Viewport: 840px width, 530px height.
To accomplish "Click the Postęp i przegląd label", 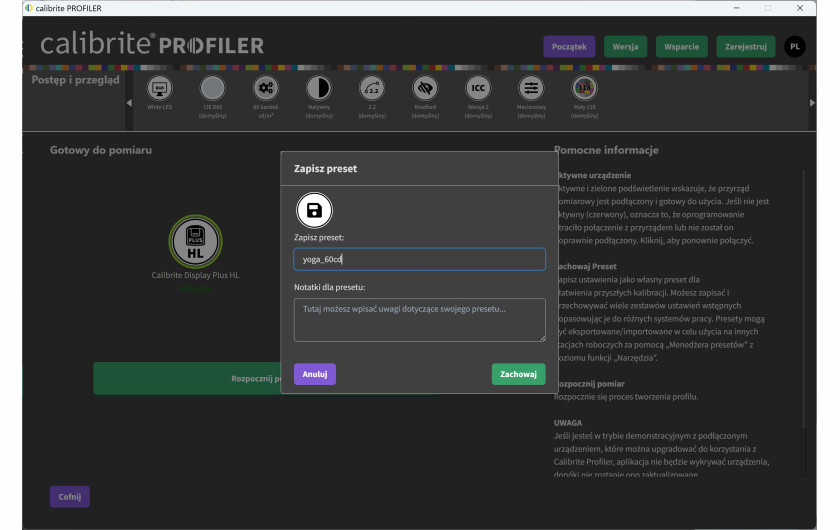I will coord(76,80).
